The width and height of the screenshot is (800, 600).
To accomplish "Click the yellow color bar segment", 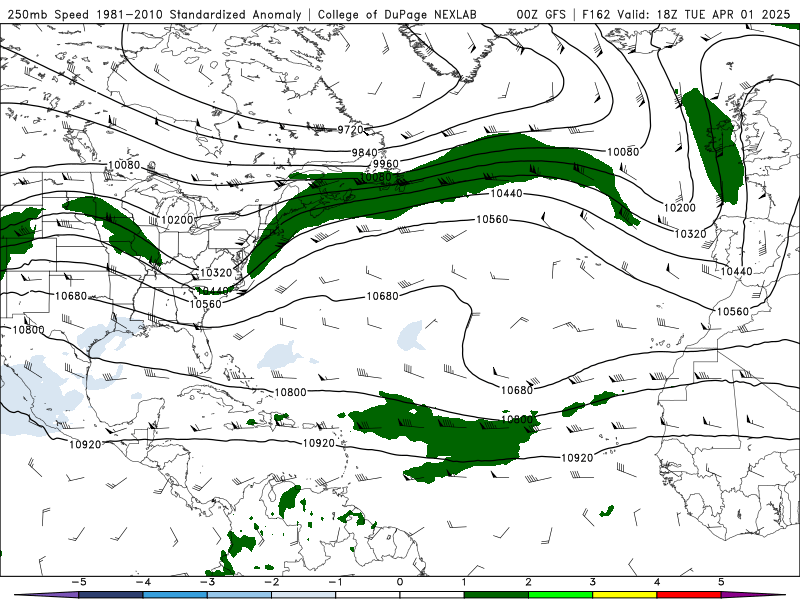I will click(x=624, y=595).
